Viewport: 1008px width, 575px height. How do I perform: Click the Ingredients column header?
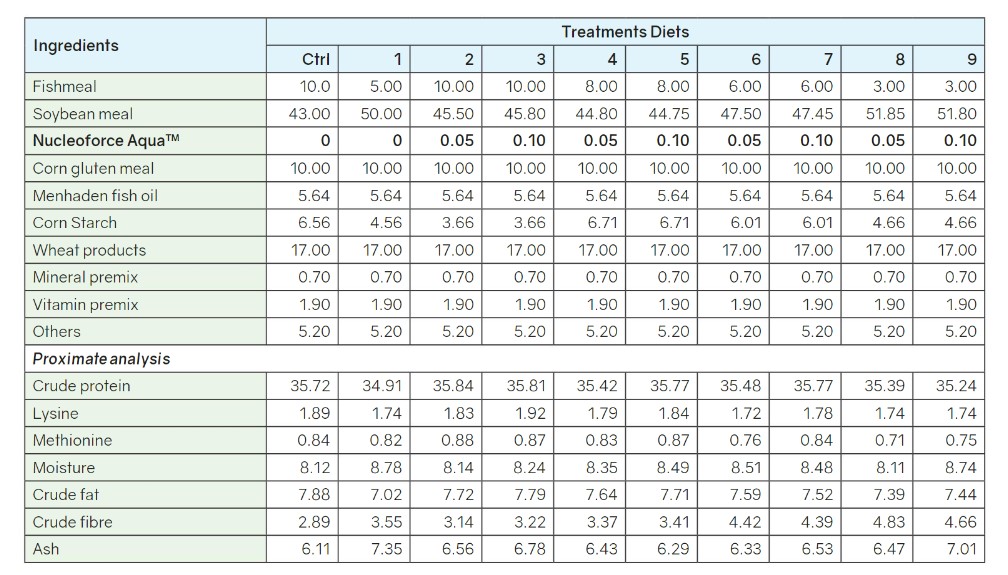coord(76,45)
